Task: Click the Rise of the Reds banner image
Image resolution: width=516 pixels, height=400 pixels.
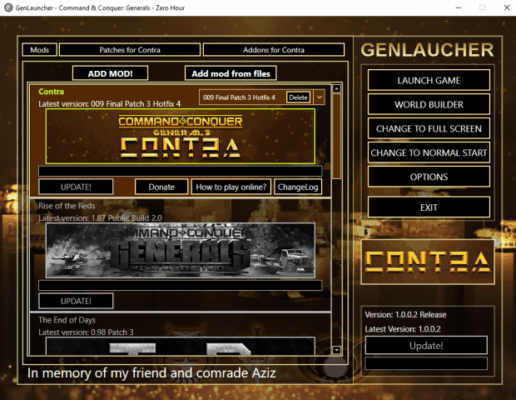Action: click(x=180, y=250)
